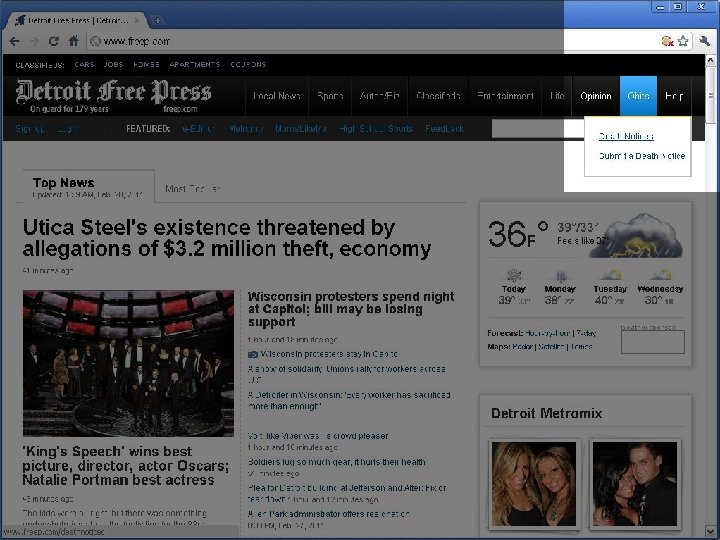Open the wrench settings menu
The height and width of the screenshot is (540, 720).
point(704,41)
